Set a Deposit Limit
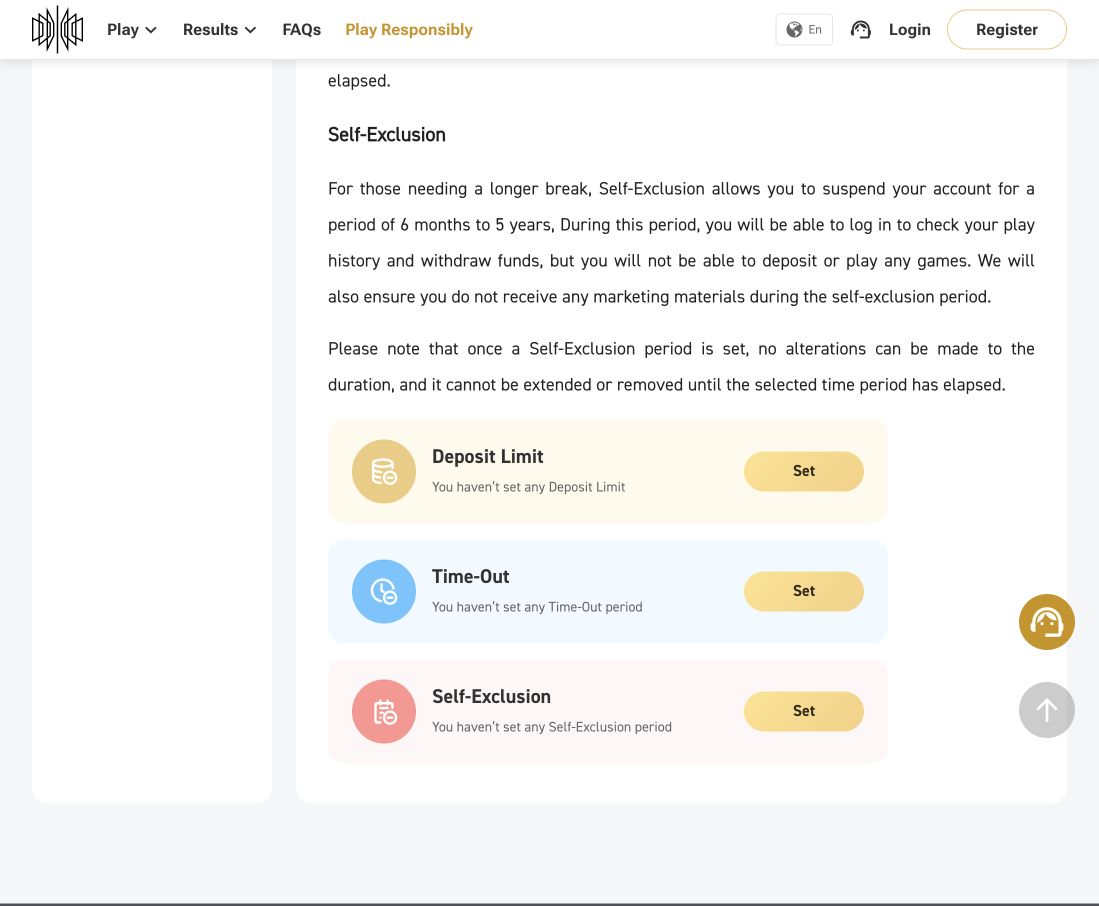The height and width of the screenshot is (906, 1099). (x=803, y=471)
